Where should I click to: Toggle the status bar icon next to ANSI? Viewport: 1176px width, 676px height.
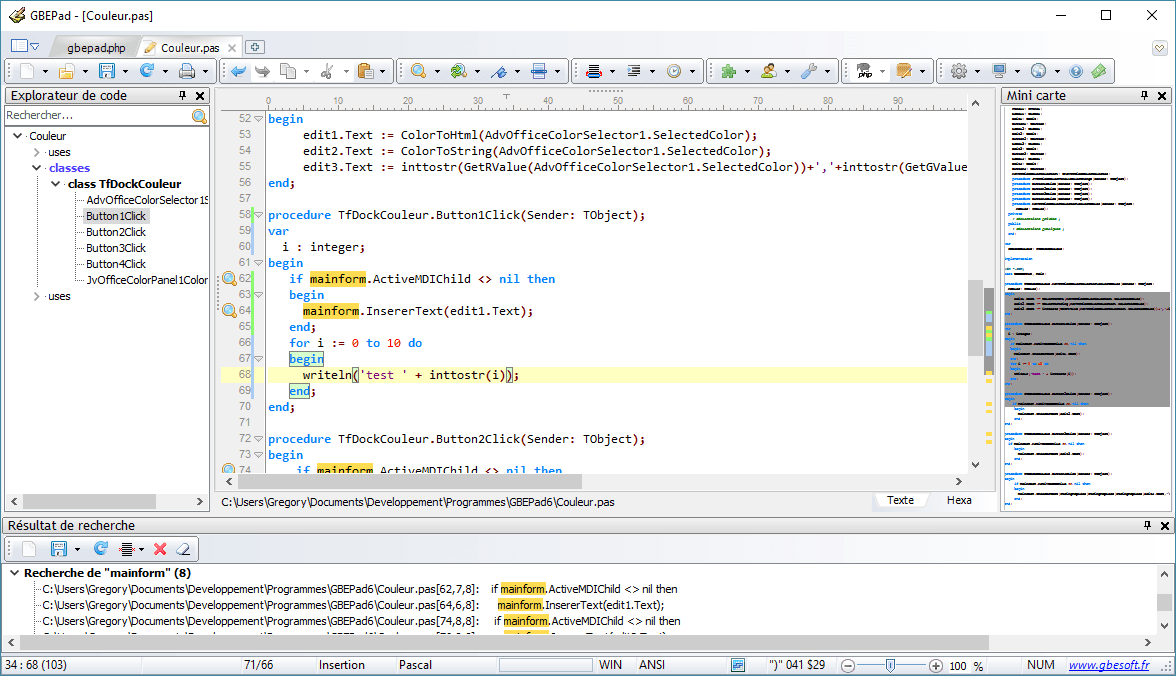coord(738,665)
